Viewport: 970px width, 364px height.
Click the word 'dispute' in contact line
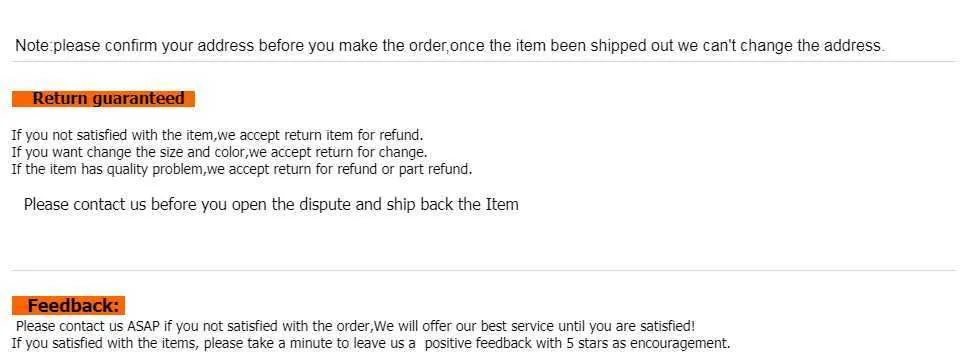coord(326,204)
